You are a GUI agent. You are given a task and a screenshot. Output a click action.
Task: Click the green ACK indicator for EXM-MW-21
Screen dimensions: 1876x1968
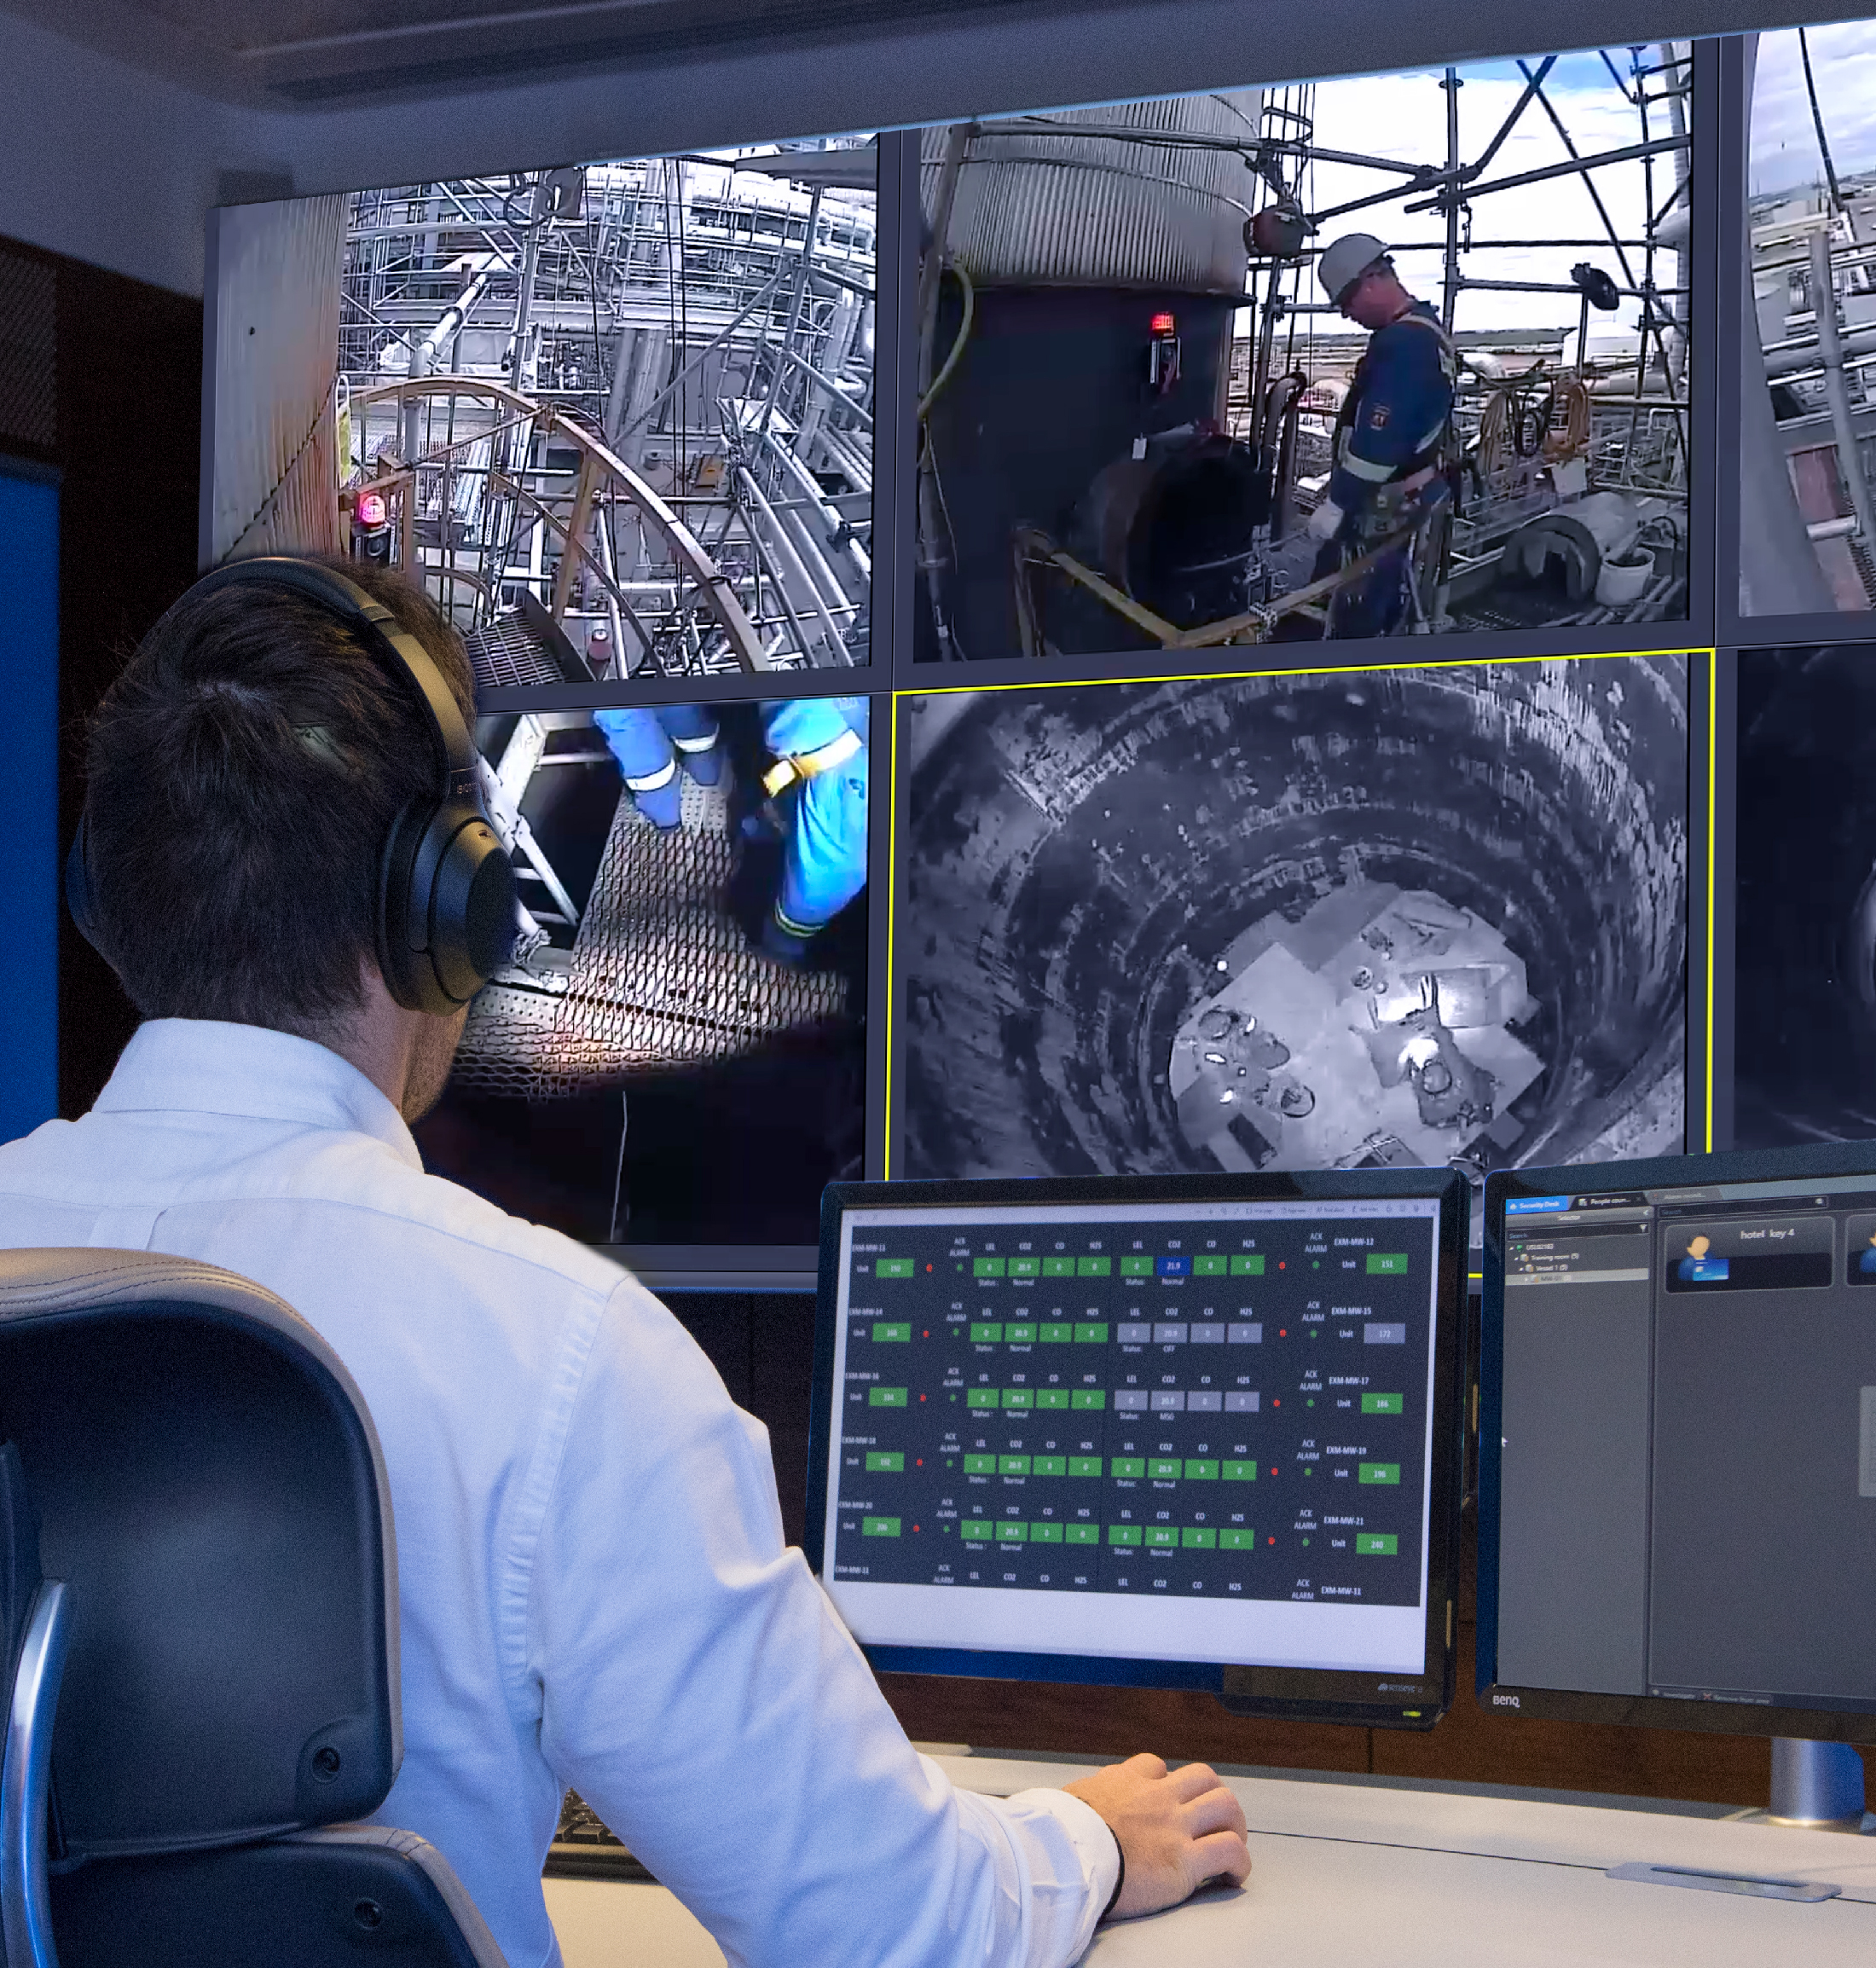coord(1306,1543)
